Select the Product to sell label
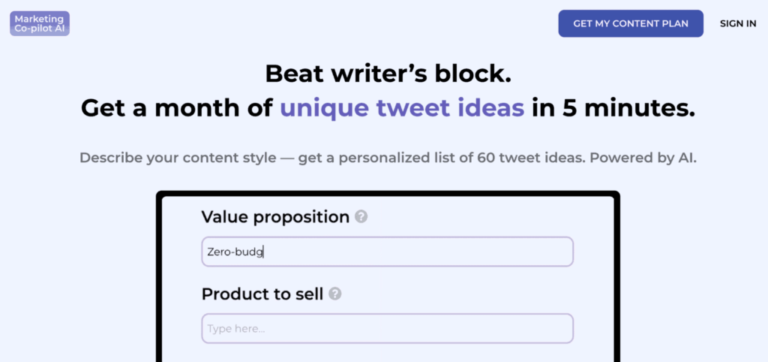Viewport: 768px width, 362px height. (x=263, y=294)
